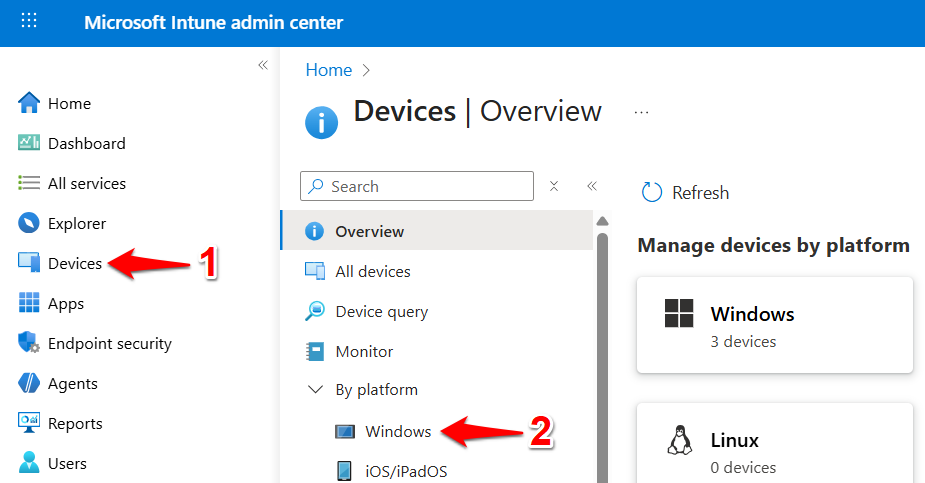Click the Explorer compass icon
Screen dimensions: 925x483
[x=29, y=223]
